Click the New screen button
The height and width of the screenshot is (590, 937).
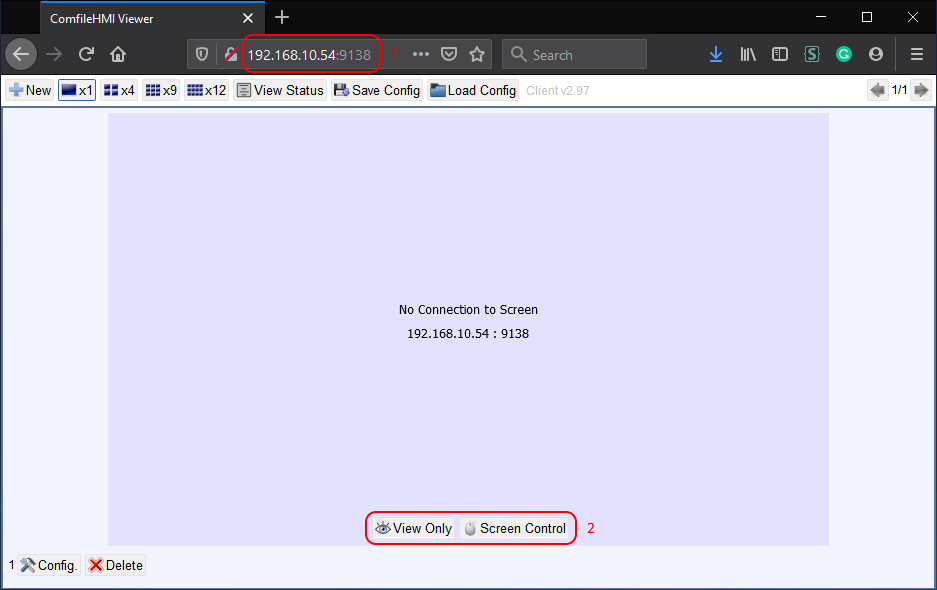click(30, 90)
